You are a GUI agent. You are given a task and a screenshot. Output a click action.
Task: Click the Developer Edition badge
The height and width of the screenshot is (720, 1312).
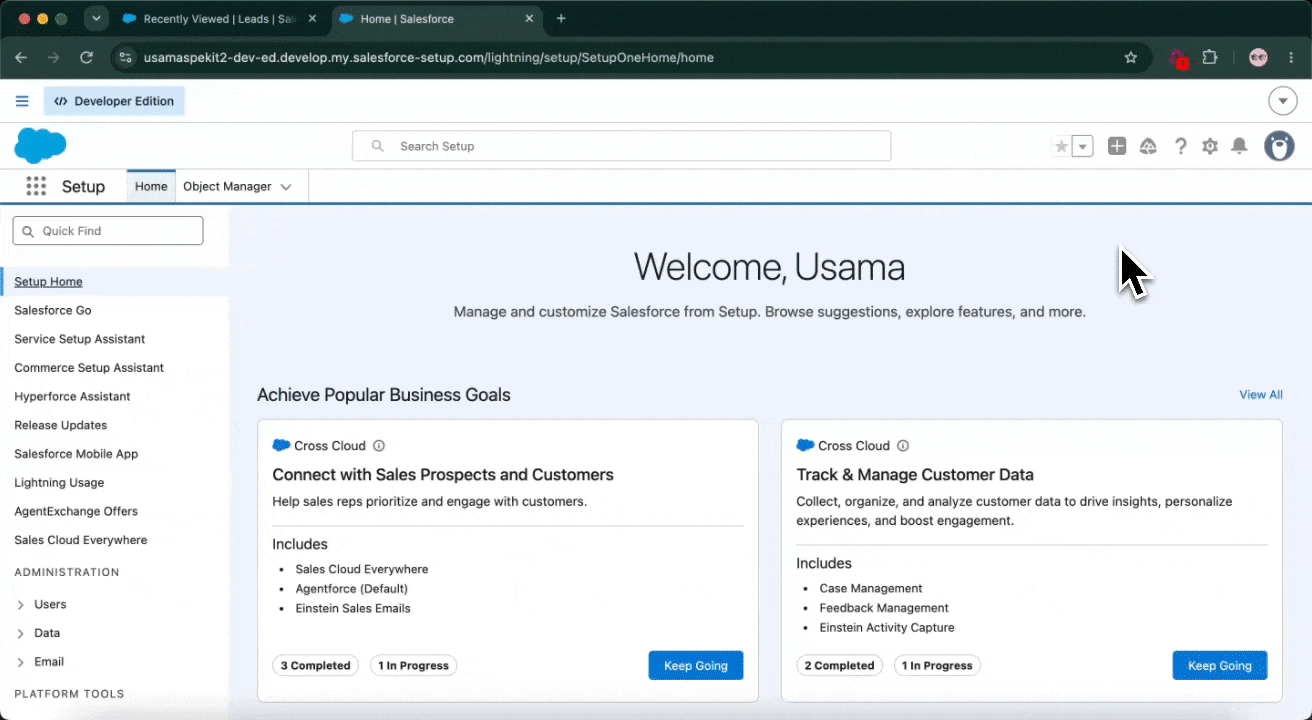[114, 101]
